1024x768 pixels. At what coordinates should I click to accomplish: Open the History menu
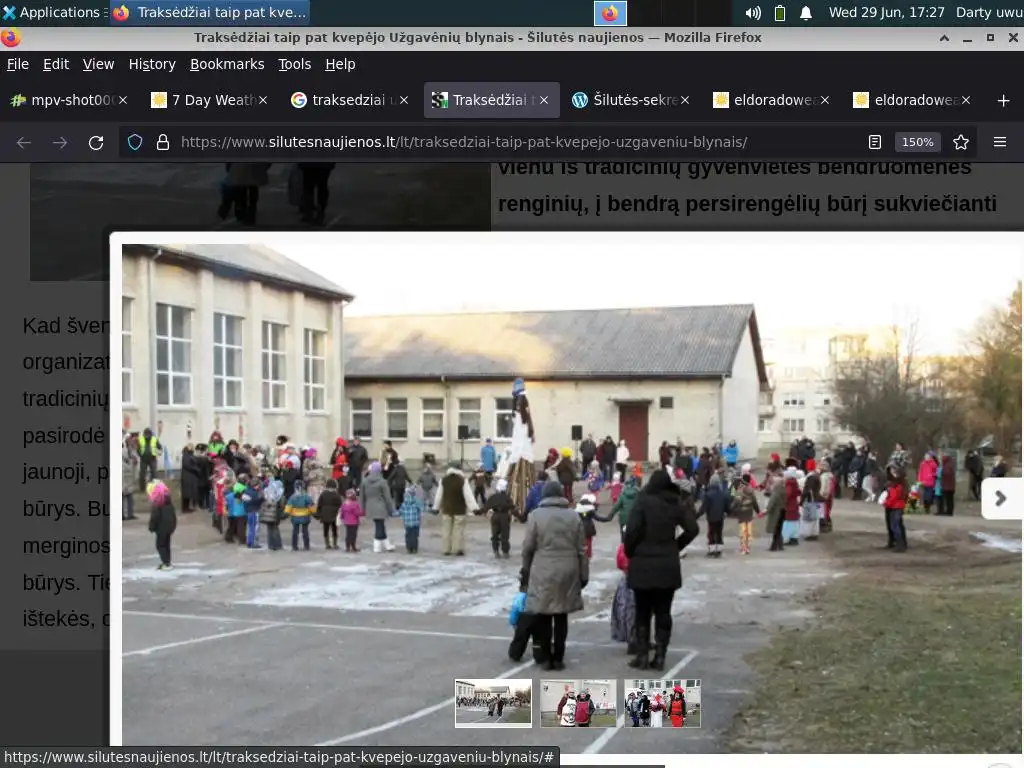(x=152, y=64)
